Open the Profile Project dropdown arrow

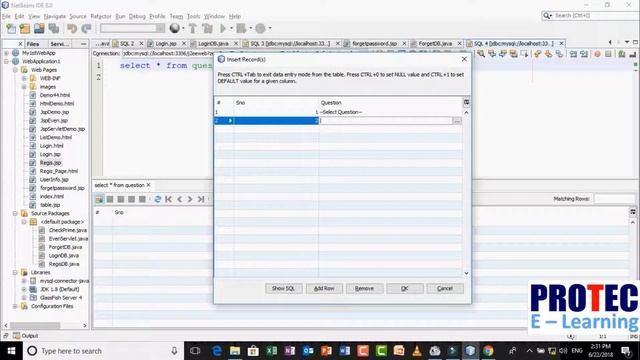(x=269, y=28)
